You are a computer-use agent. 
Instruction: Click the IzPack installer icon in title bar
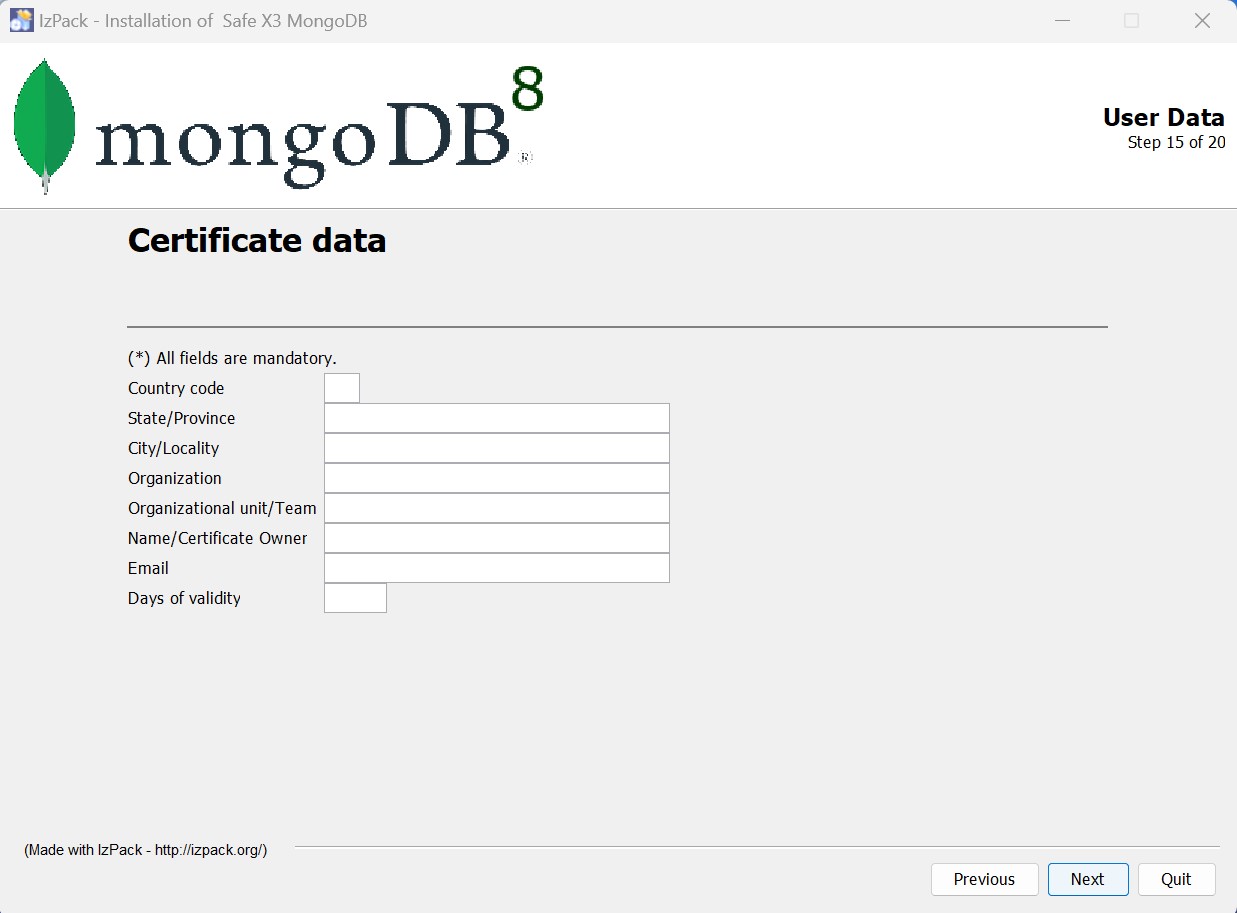pos(21,20)
